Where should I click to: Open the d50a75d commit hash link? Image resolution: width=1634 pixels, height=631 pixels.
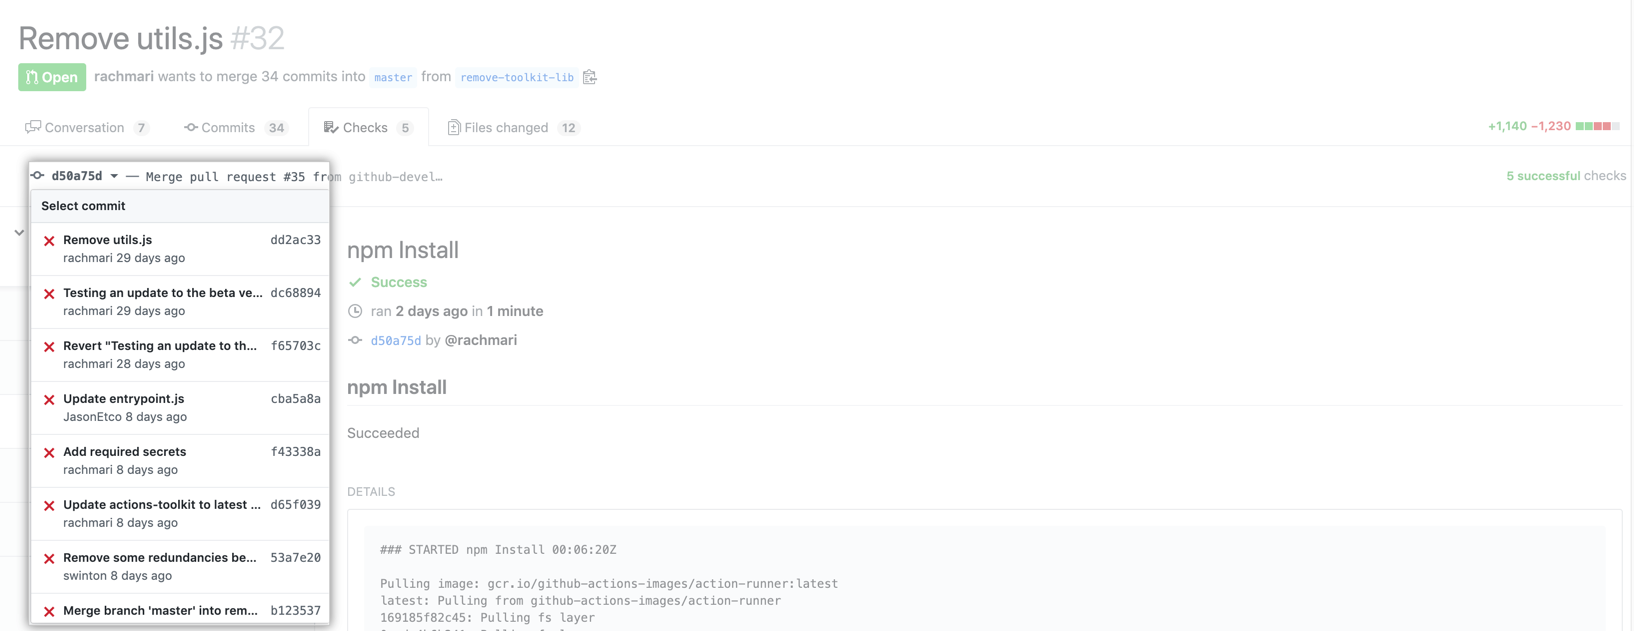(396, 341)
